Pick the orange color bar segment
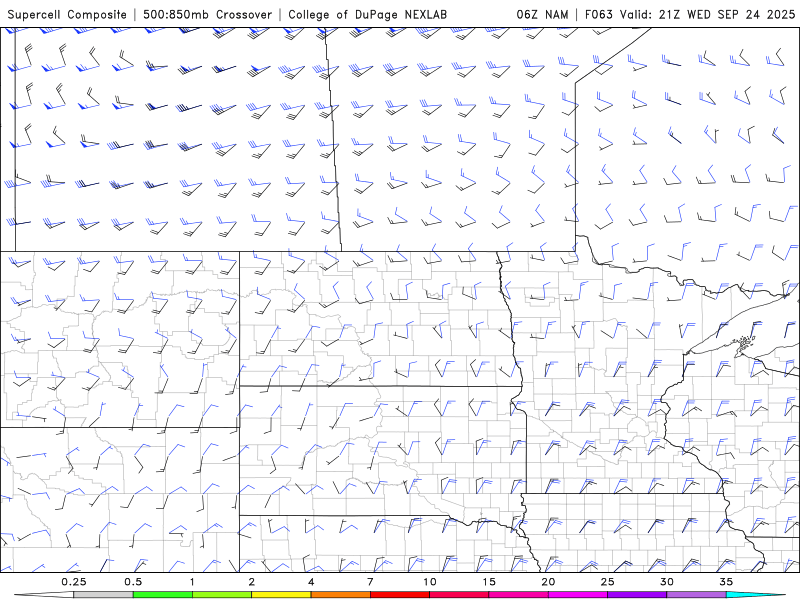This screenshot has height=600, width=800. [340, 595]
